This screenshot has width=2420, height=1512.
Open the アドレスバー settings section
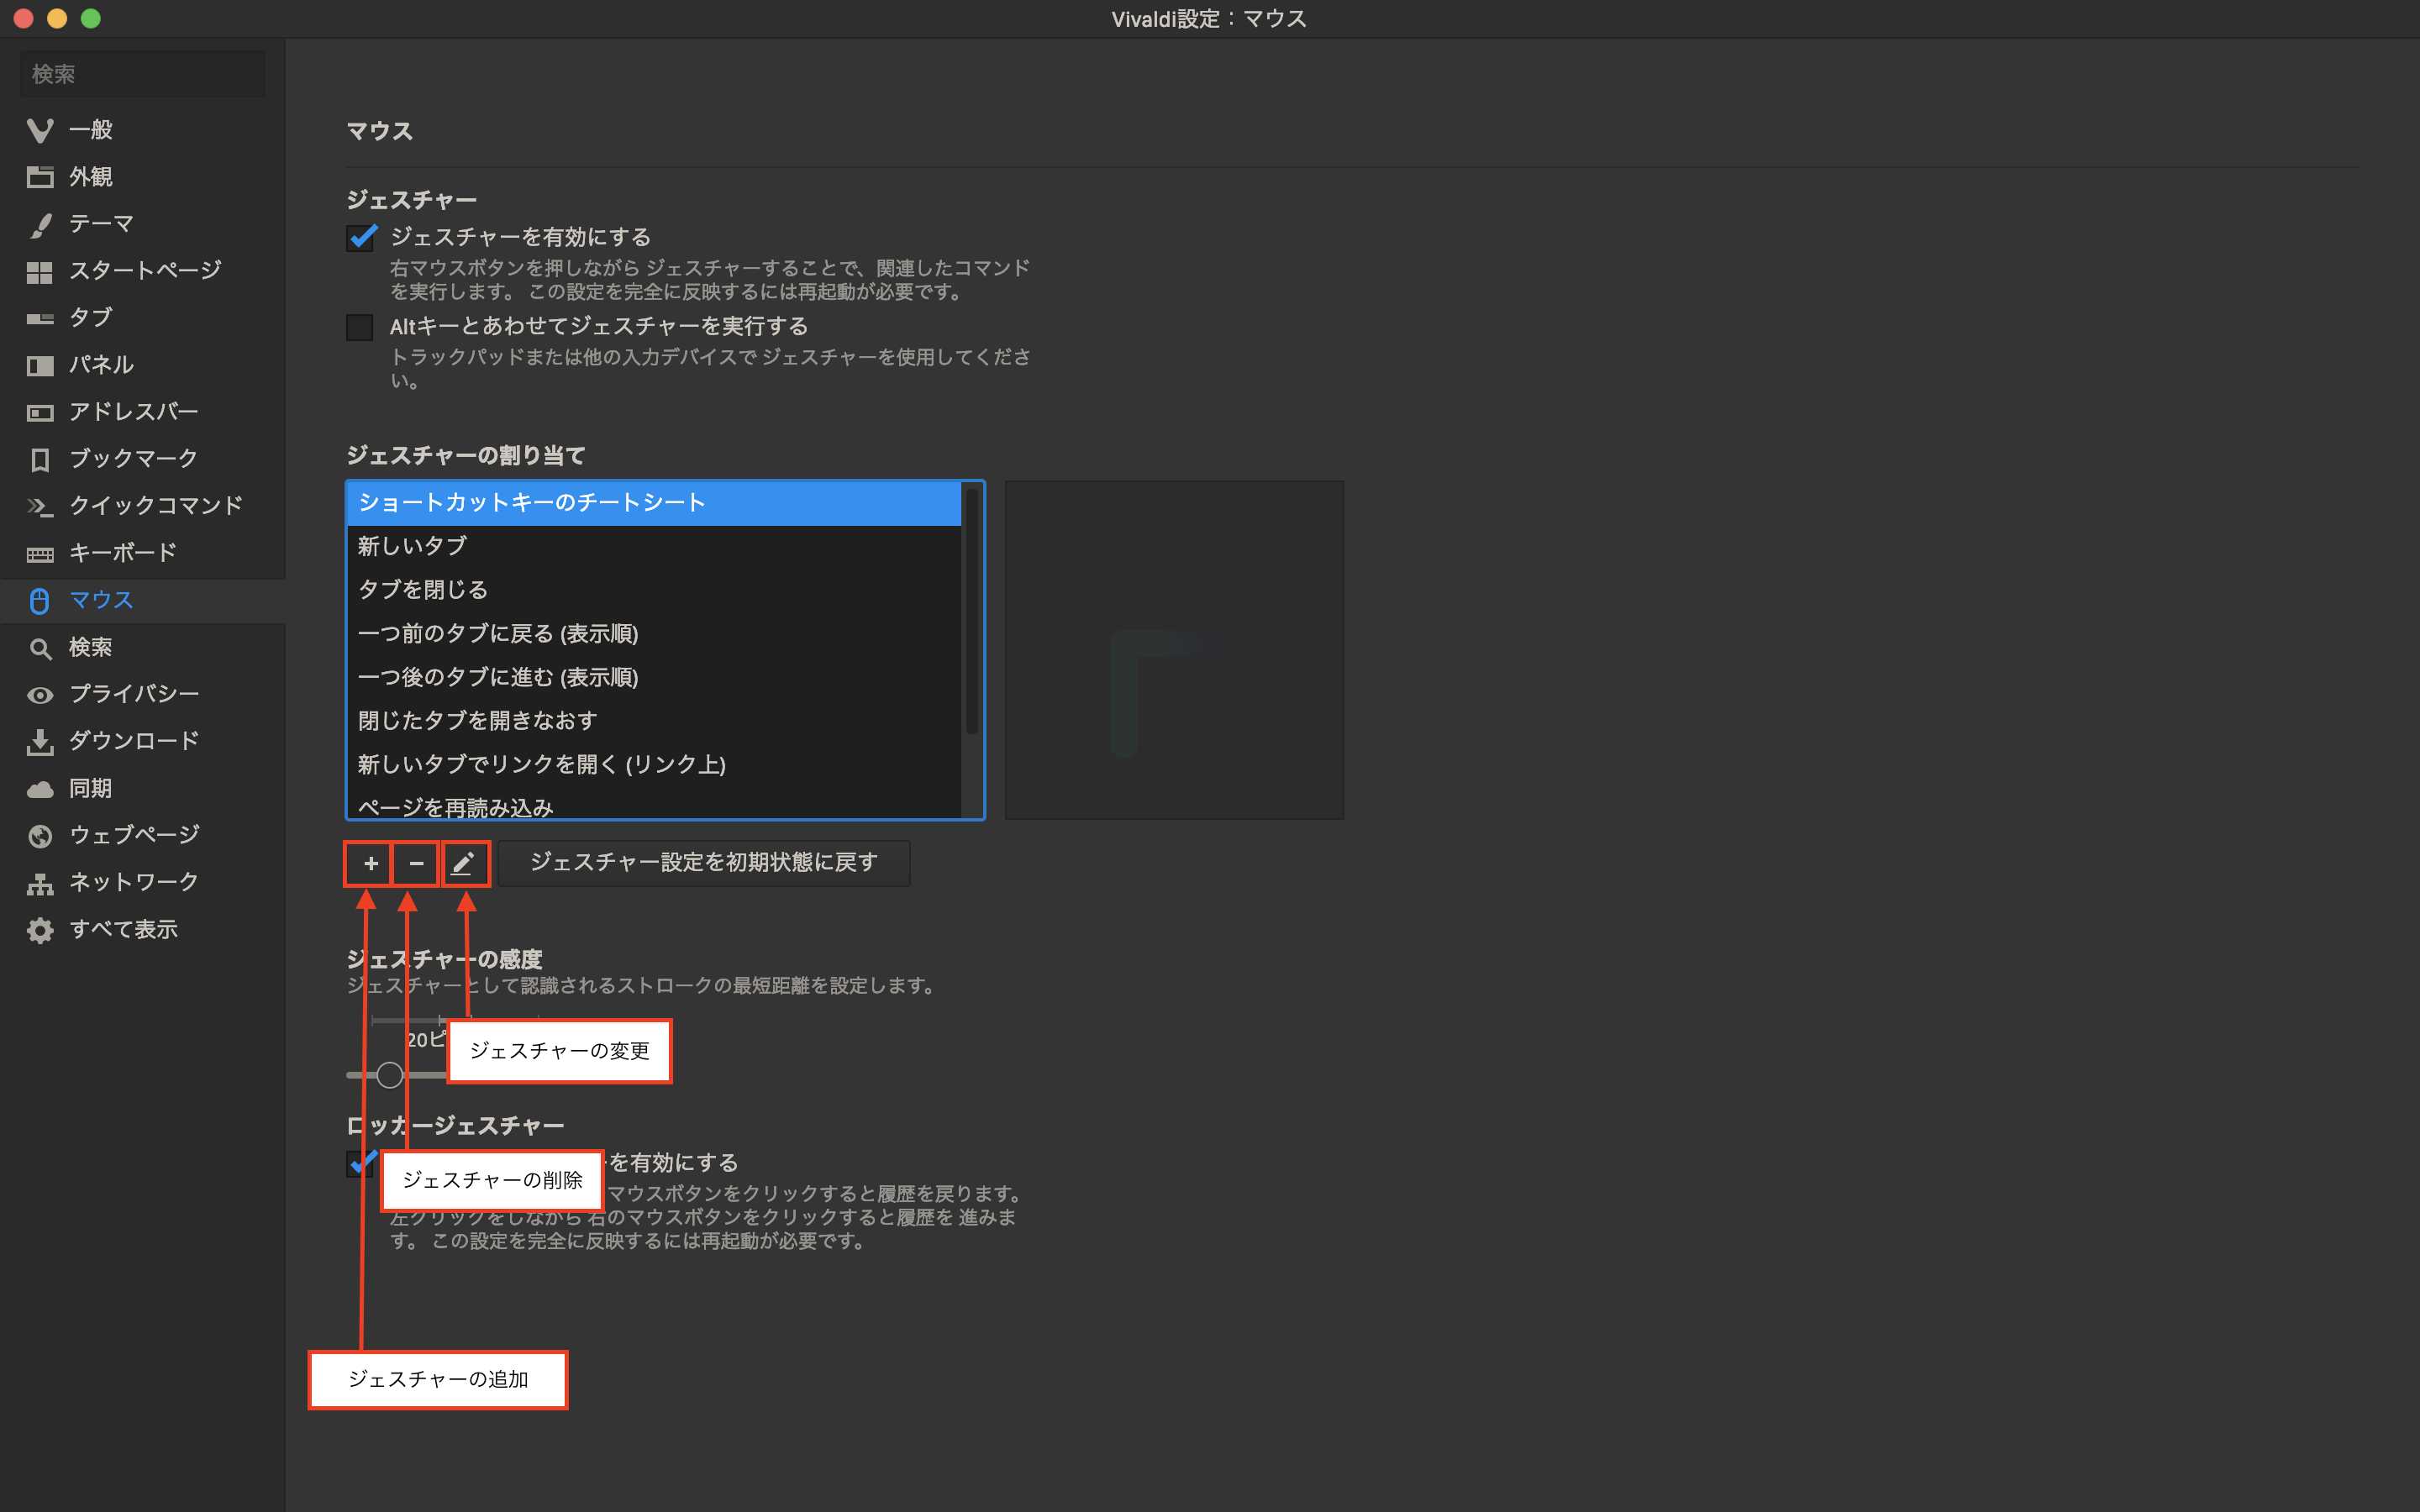130,411
